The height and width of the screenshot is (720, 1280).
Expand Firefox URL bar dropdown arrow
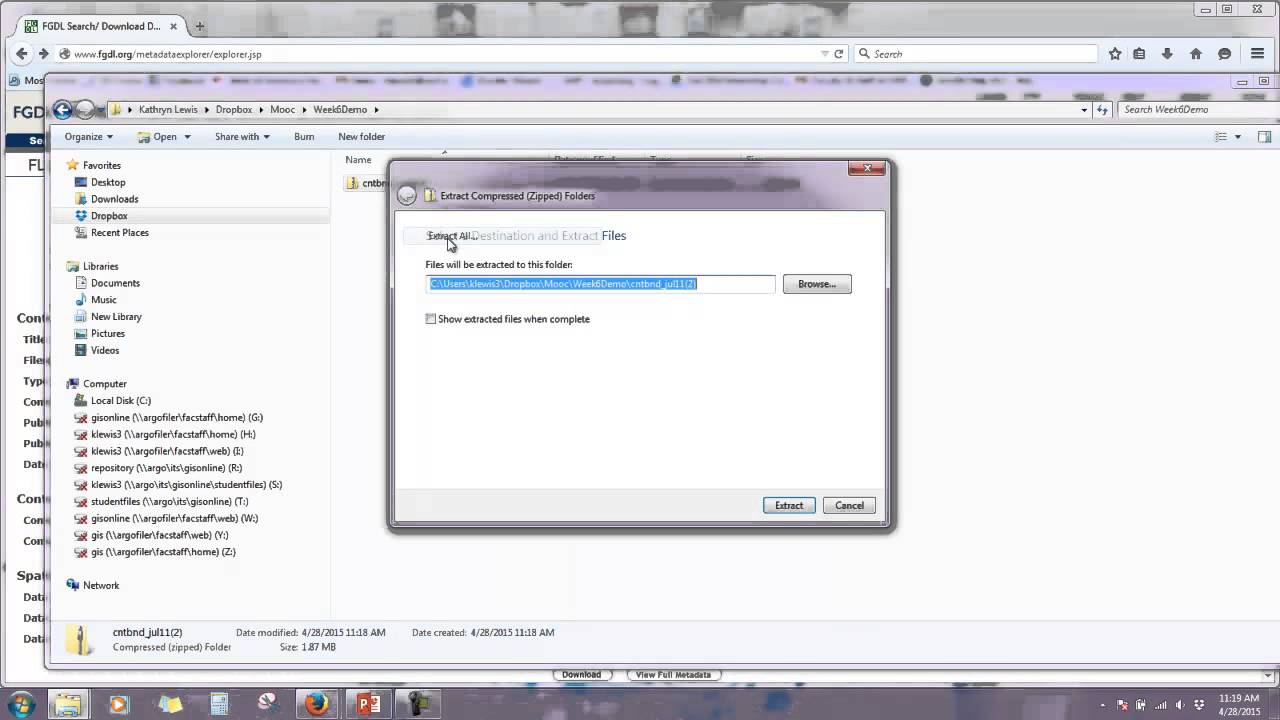pos(825,54)
